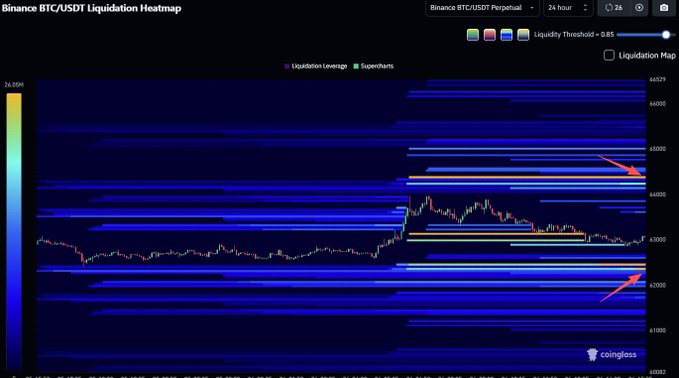The width and height of the screenshot is (679, 378).
Task: Take a chart screenshot with camera icon
Action: tap(664, 8)
